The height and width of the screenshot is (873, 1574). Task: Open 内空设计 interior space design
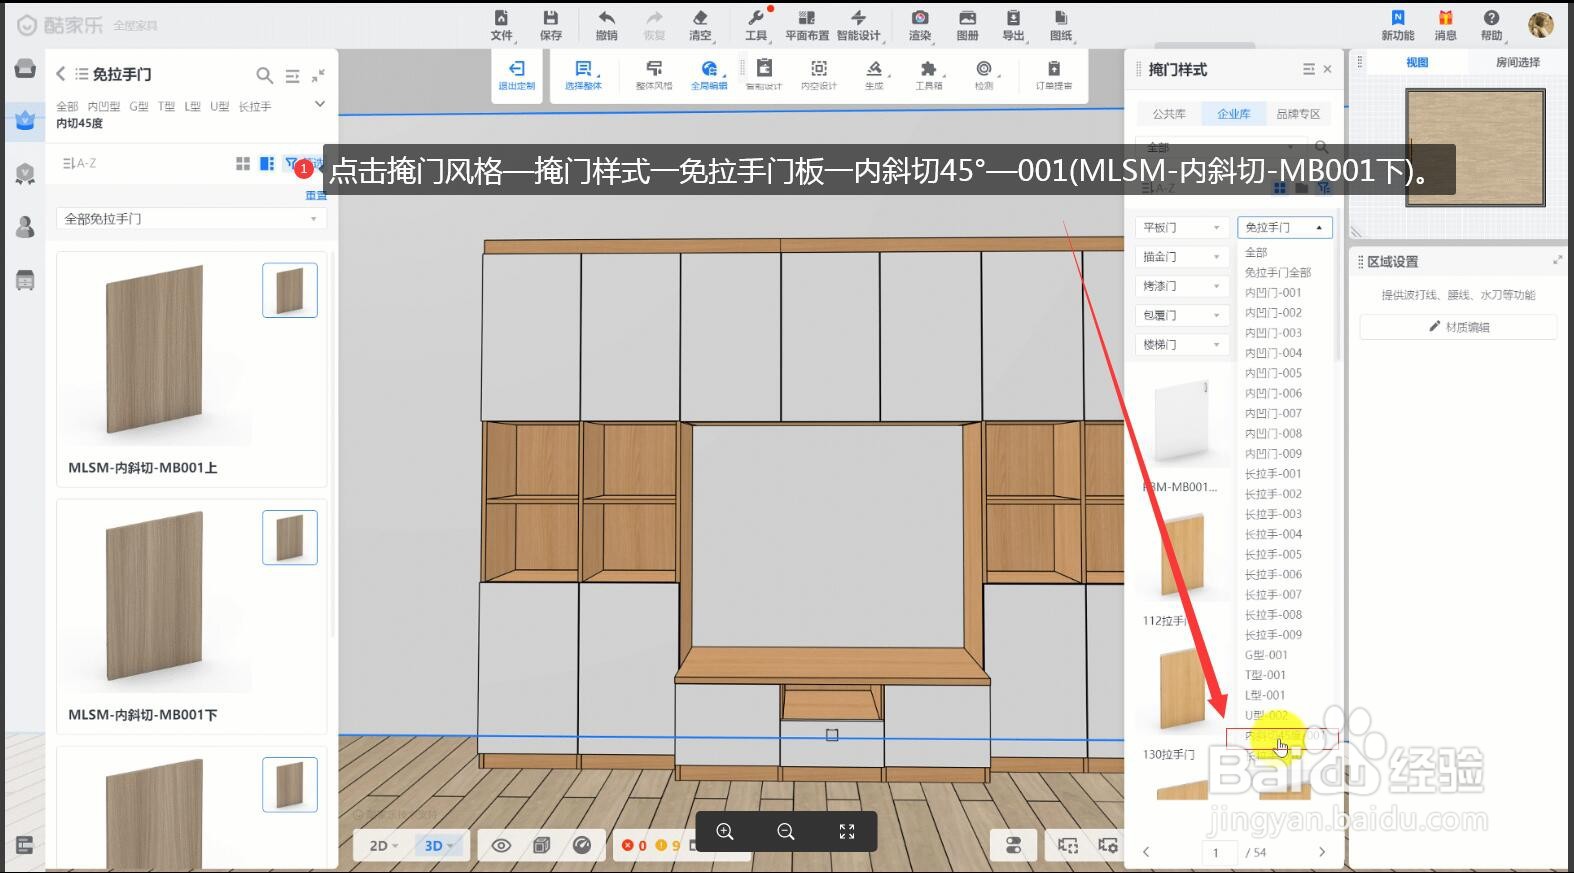819,75
